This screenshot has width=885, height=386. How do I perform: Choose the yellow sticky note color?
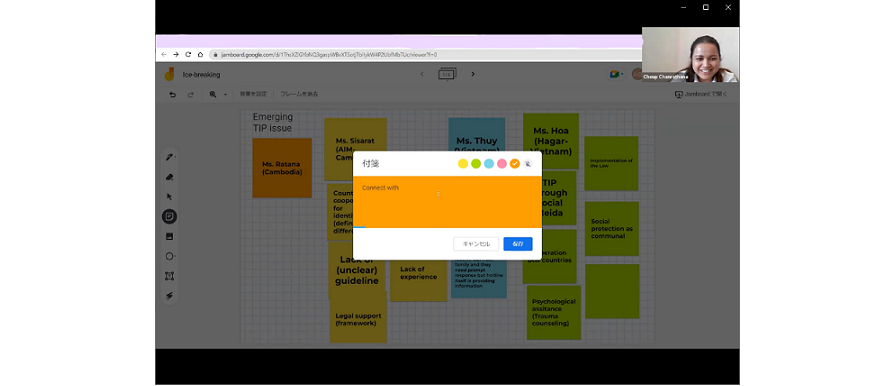463,164
